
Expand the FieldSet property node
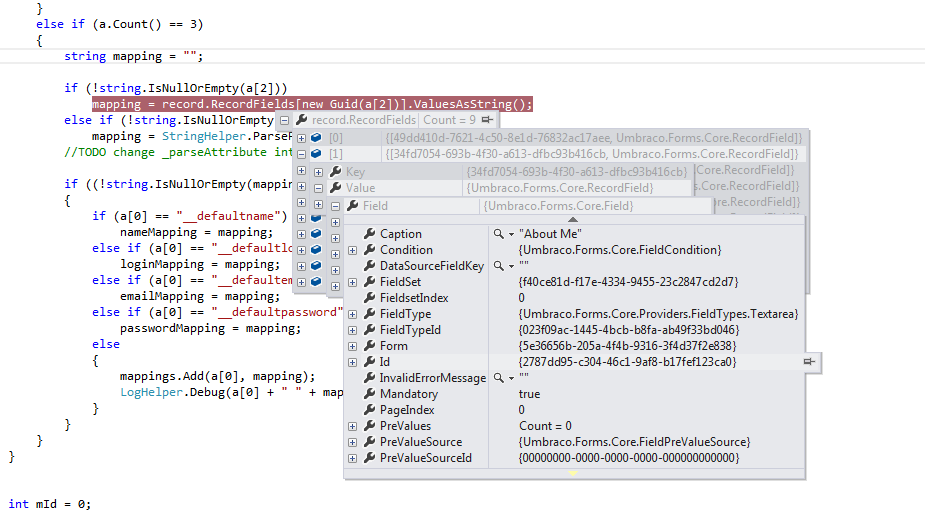tap(353, 282)
